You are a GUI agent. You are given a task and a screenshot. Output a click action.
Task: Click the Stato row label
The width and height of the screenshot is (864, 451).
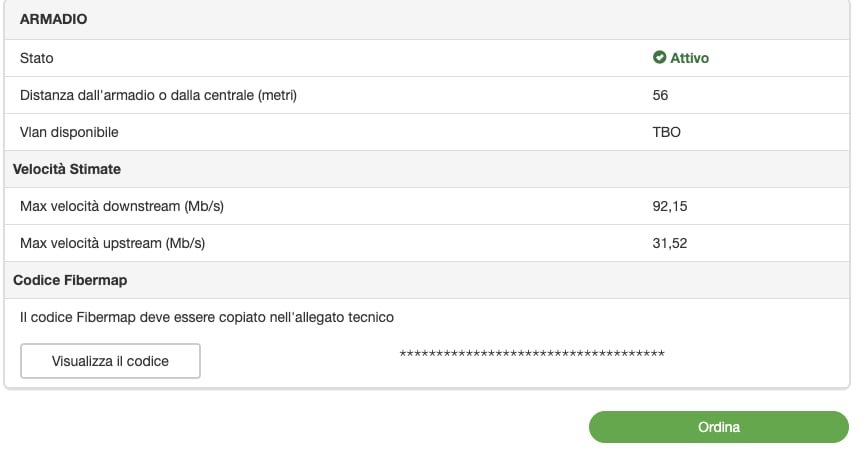37,58
